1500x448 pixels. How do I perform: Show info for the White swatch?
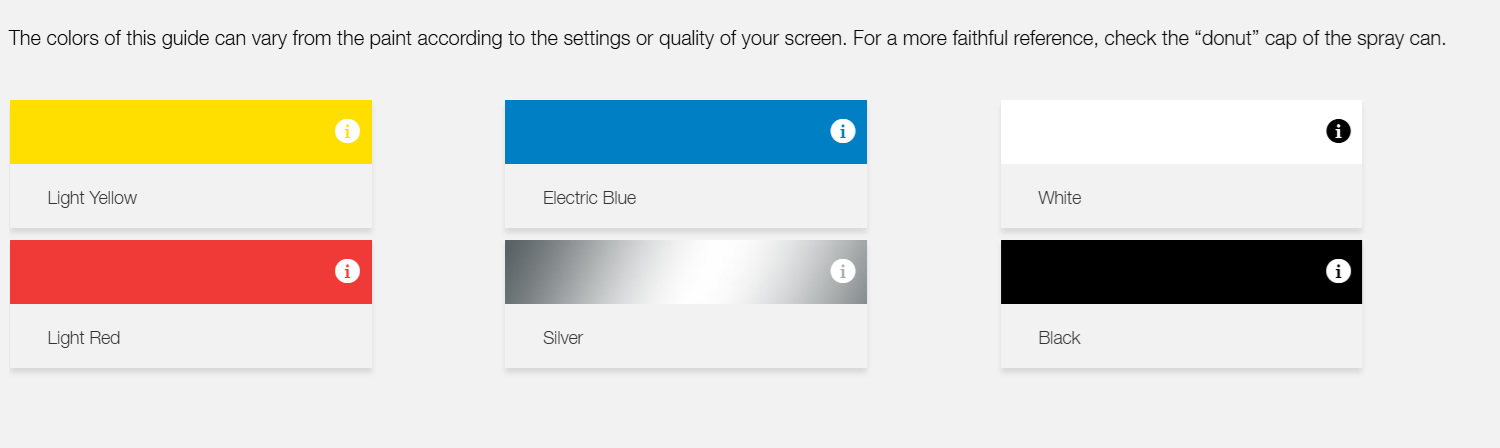point(1338,131)
